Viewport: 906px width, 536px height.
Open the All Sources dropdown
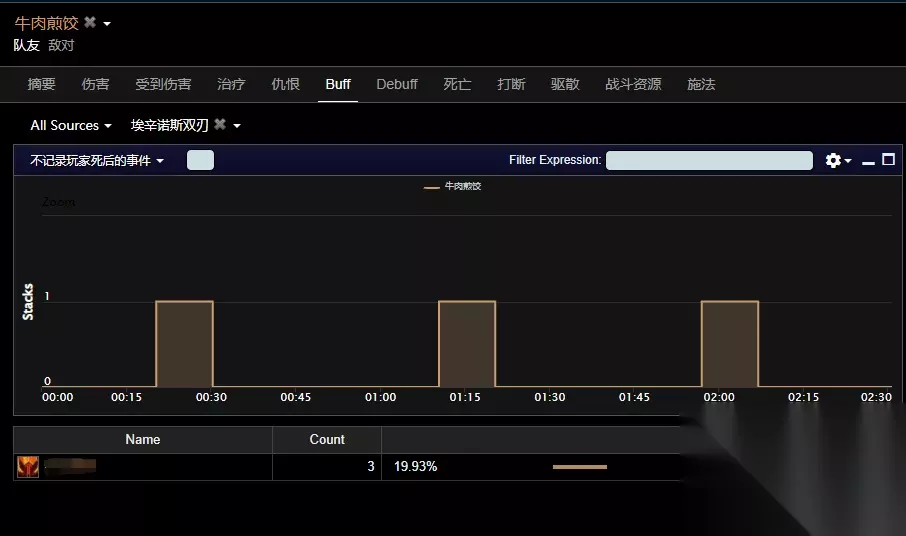click(71, 125)
